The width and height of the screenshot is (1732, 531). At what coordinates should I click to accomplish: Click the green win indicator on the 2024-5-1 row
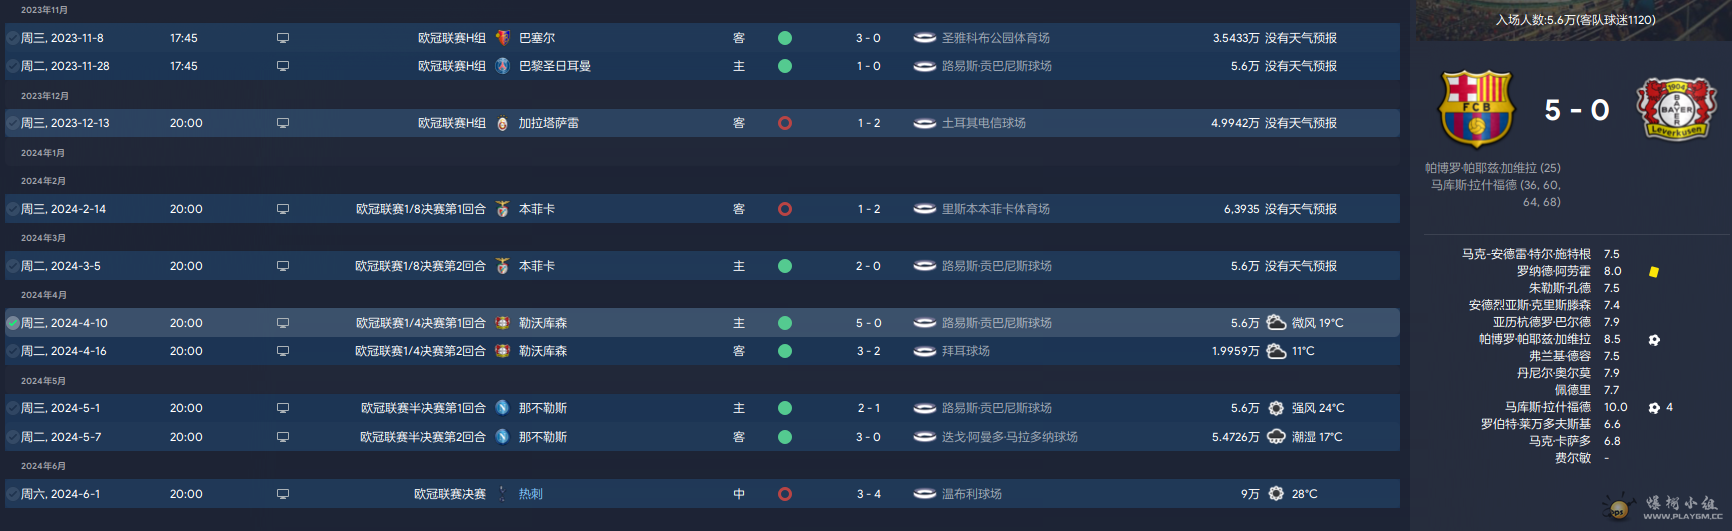click(x=785, y=408)
